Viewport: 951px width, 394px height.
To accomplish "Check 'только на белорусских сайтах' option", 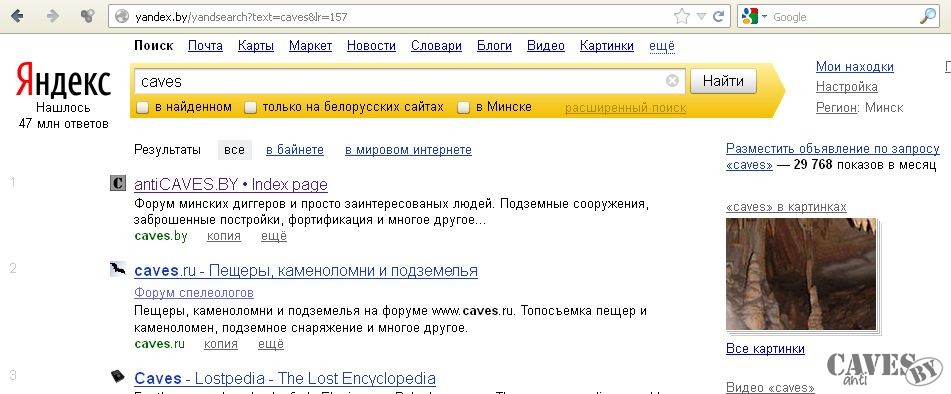I will click(x=250, y=108).
